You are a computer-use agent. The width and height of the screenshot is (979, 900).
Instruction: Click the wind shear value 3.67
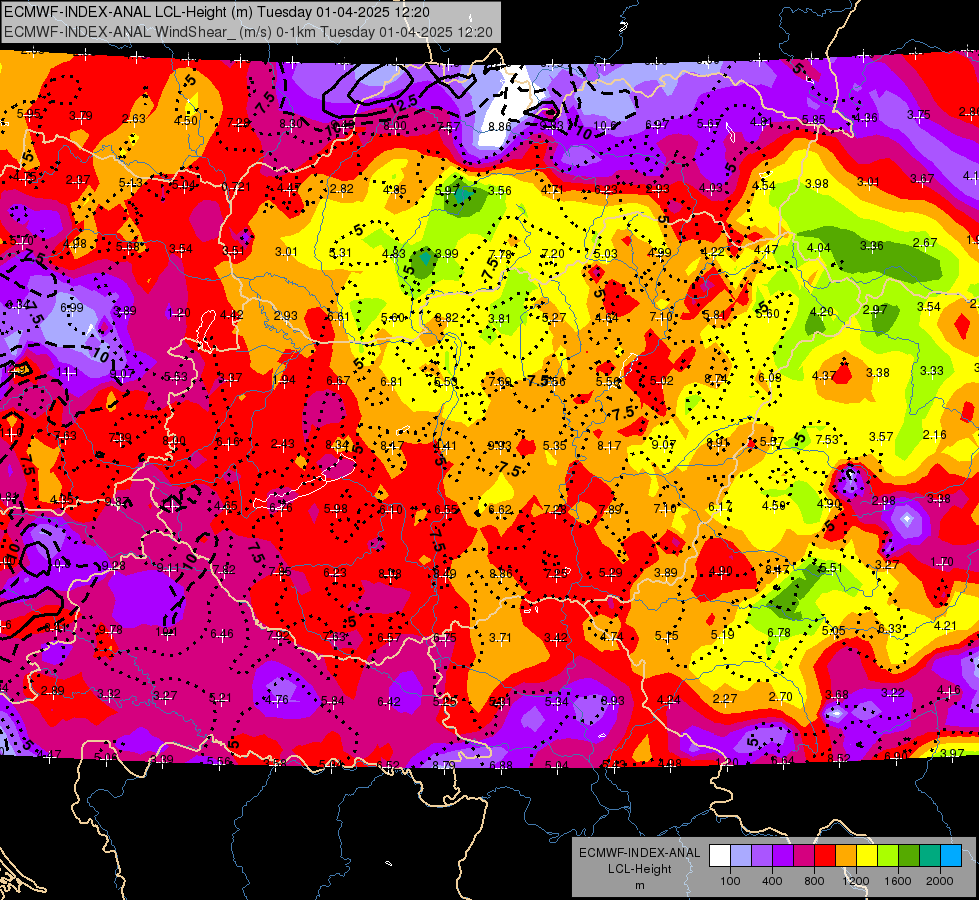click(x=922, y=179)
